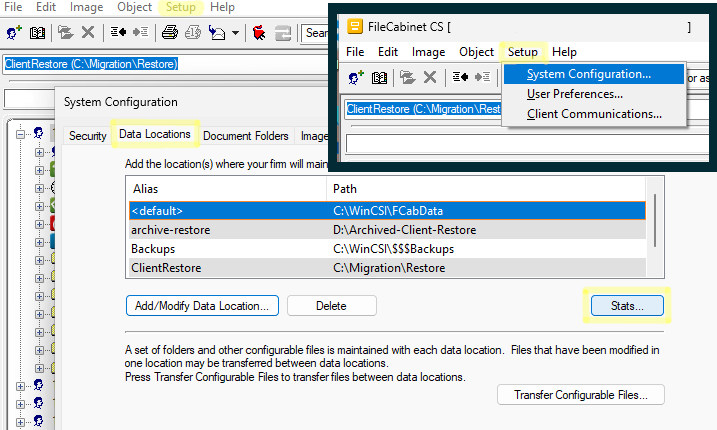Viewport: 717px width, 430px height.
Task: Select the ClientRestore alias row in the list
Action: pos(387,268)
